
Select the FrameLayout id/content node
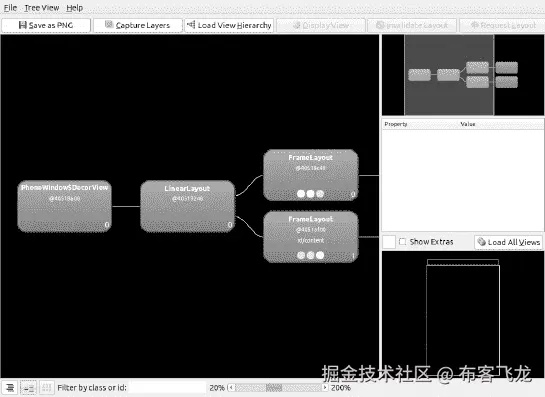[x=311, y=237]
